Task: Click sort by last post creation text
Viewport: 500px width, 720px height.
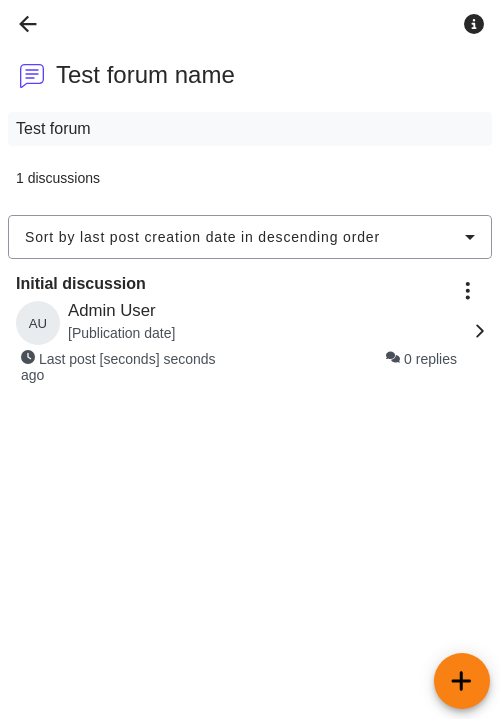Action: (x=202, y=237)
